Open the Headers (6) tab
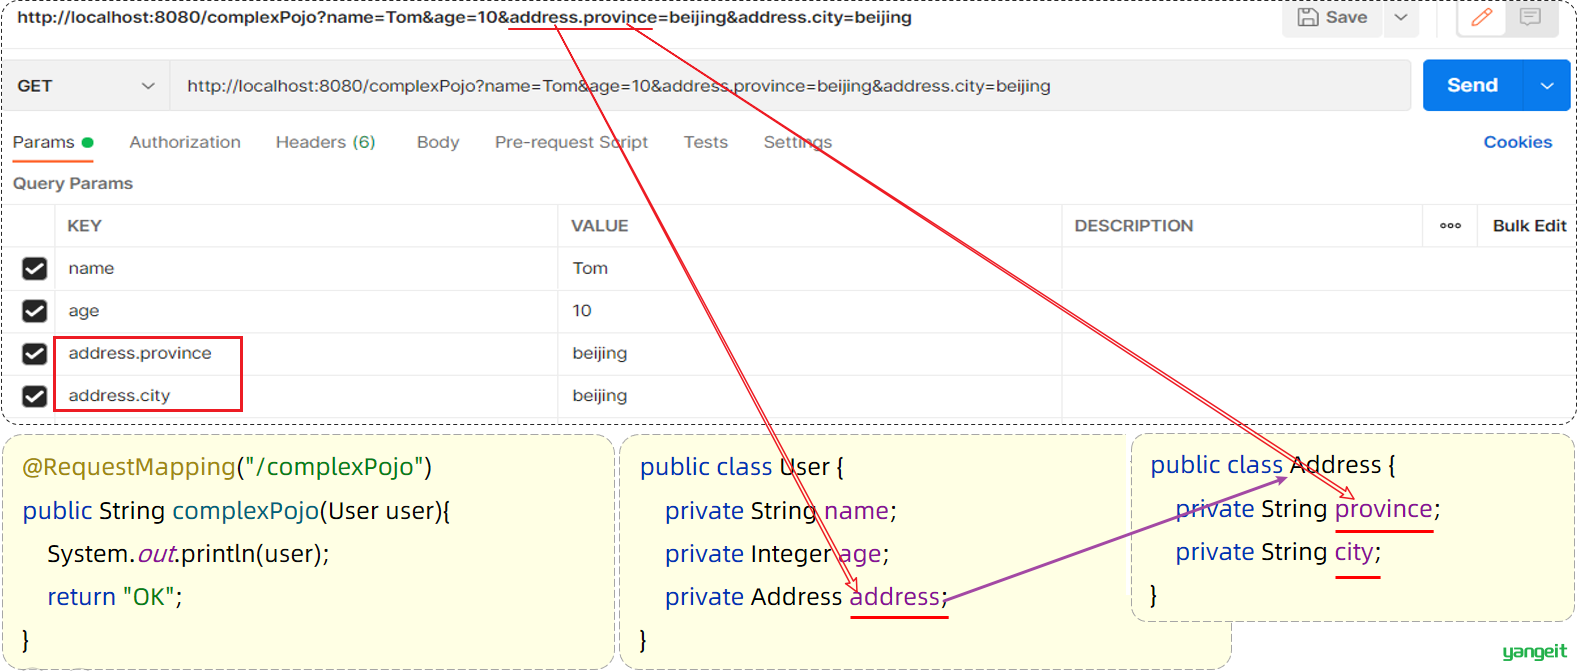 click(326, 142)
